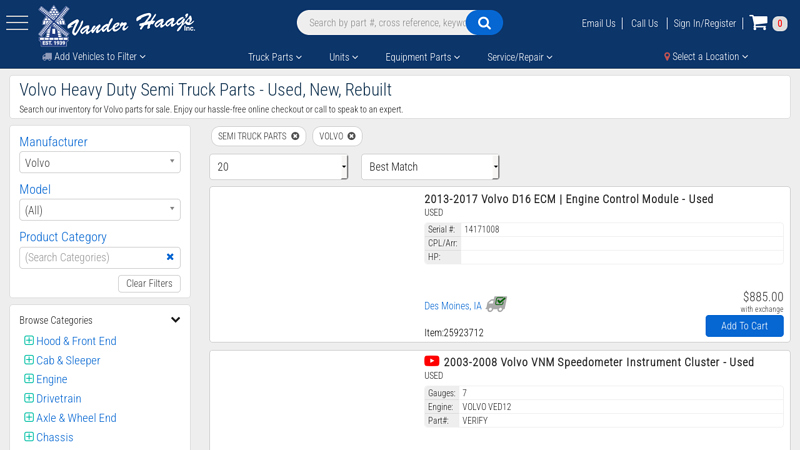The image size is (800, 450).
Task: Open the Hood & Front End category link
Action: [x=76, y=341]
